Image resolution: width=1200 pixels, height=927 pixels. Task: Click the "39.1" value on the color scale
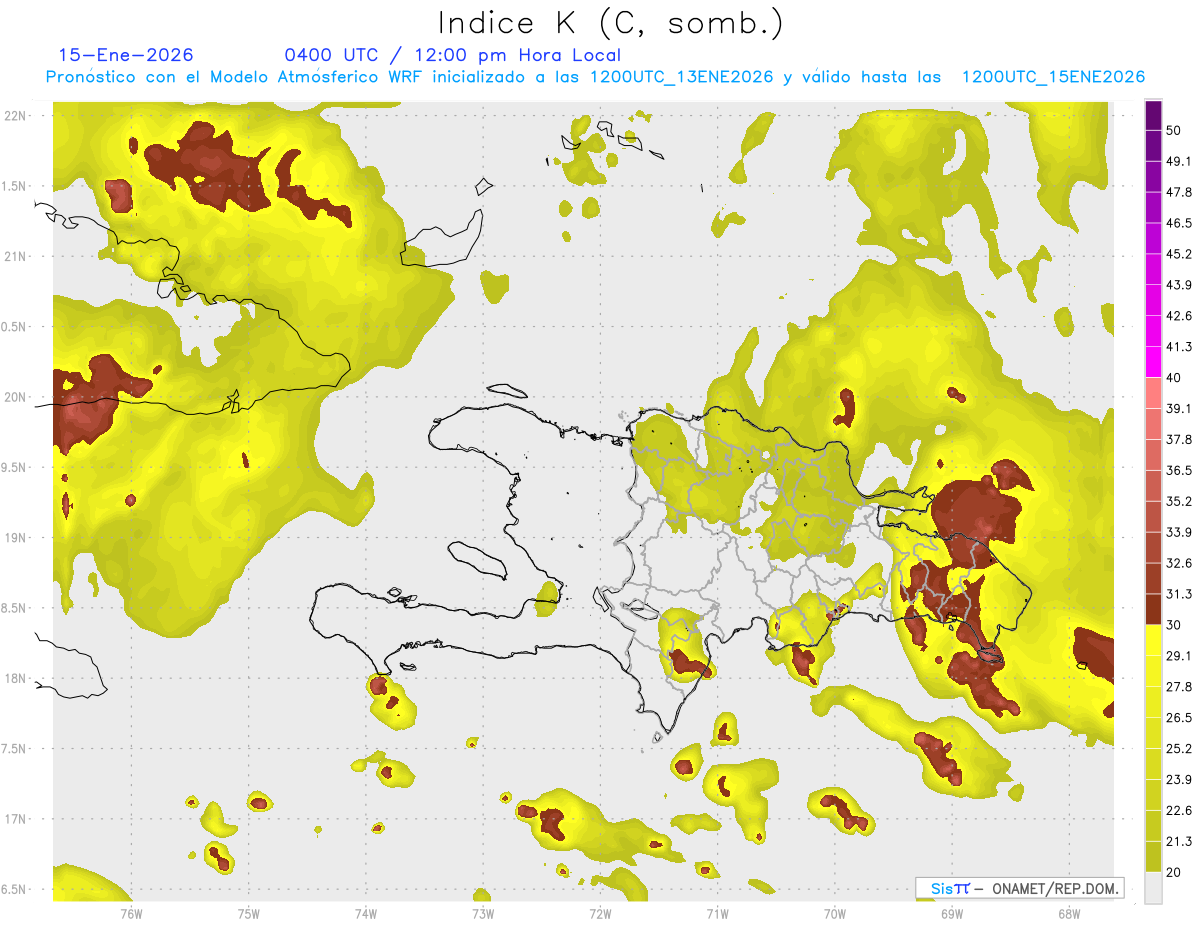tap(1178, 408)
